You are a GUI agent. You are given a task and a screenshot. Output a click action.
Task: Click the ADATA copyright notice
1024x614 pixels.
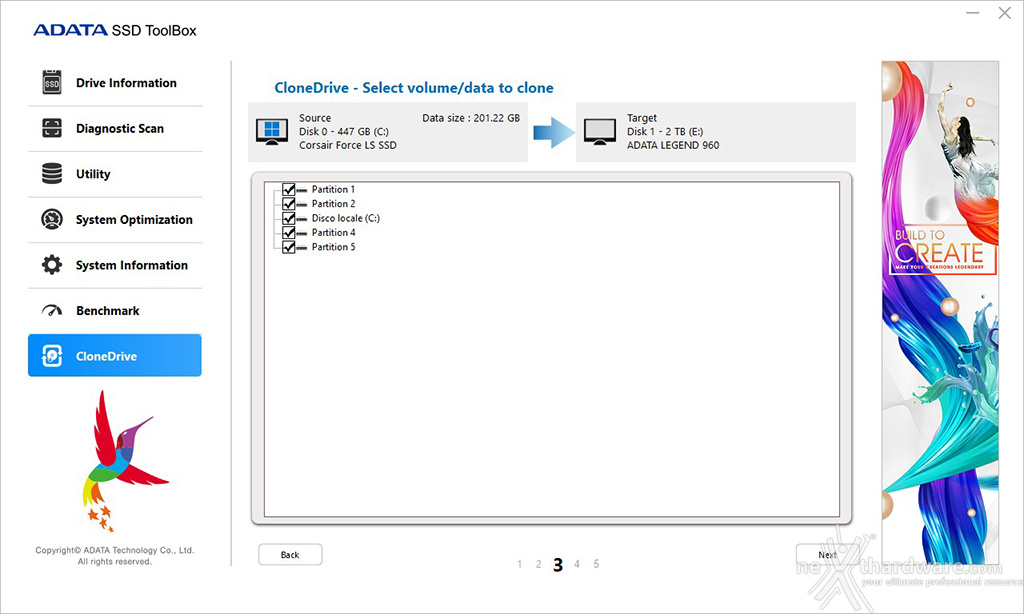(115, 556)
